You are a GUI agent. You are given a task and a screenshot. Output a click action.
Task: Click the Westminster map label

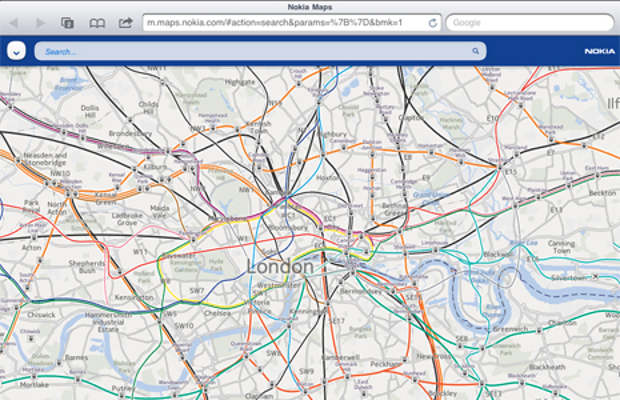pyautogui.click(x=278, y=285)
